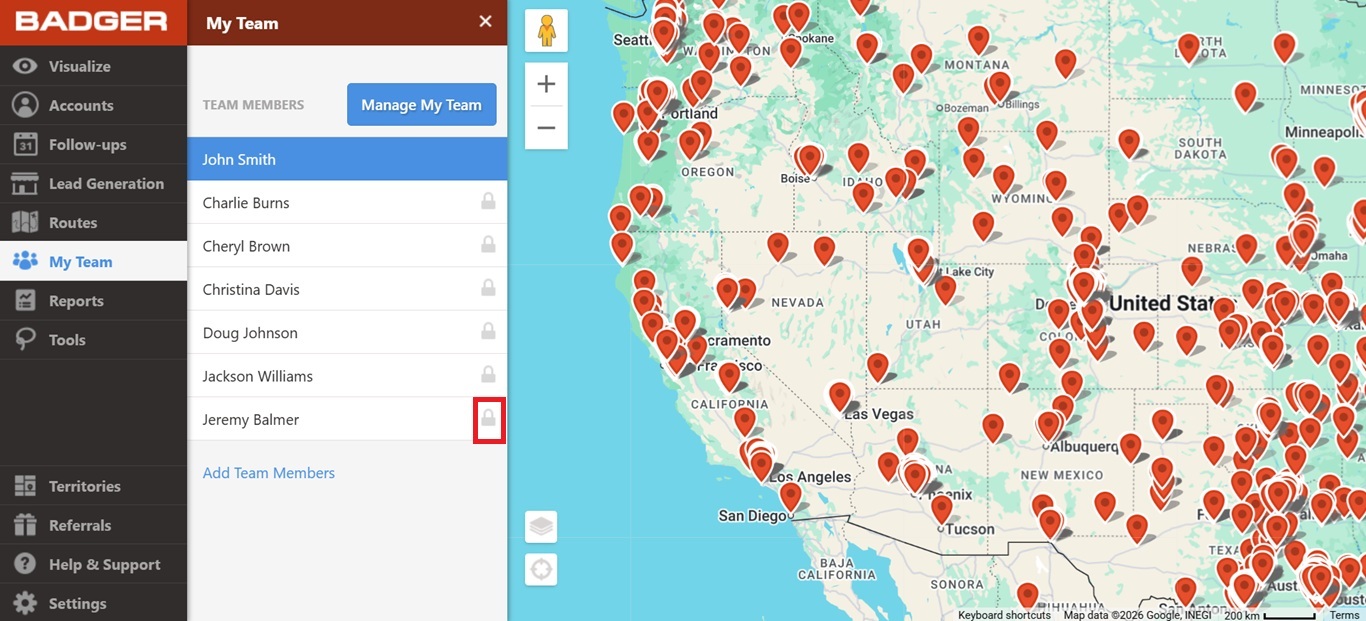
Task: Open Follow-ups calendar icon
Action: click(25, 144)
